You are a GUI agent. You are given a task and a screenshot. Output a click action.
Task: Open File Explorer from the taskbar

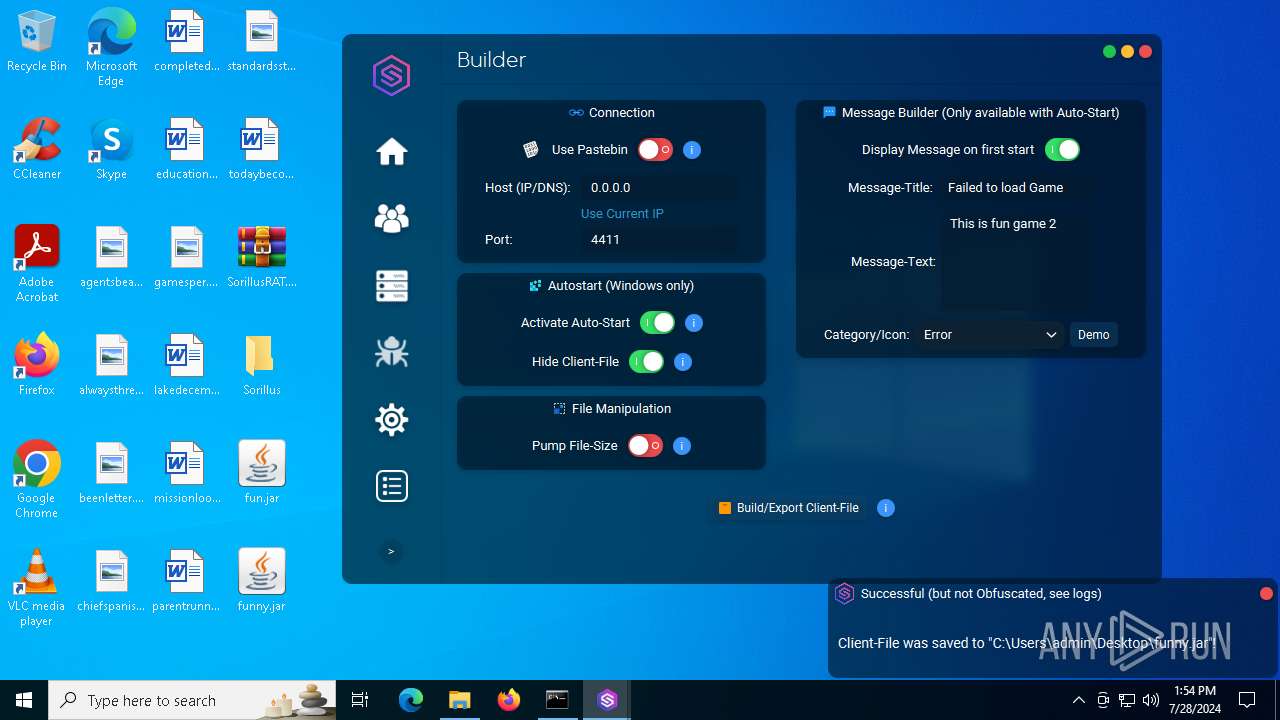point(459,700)
